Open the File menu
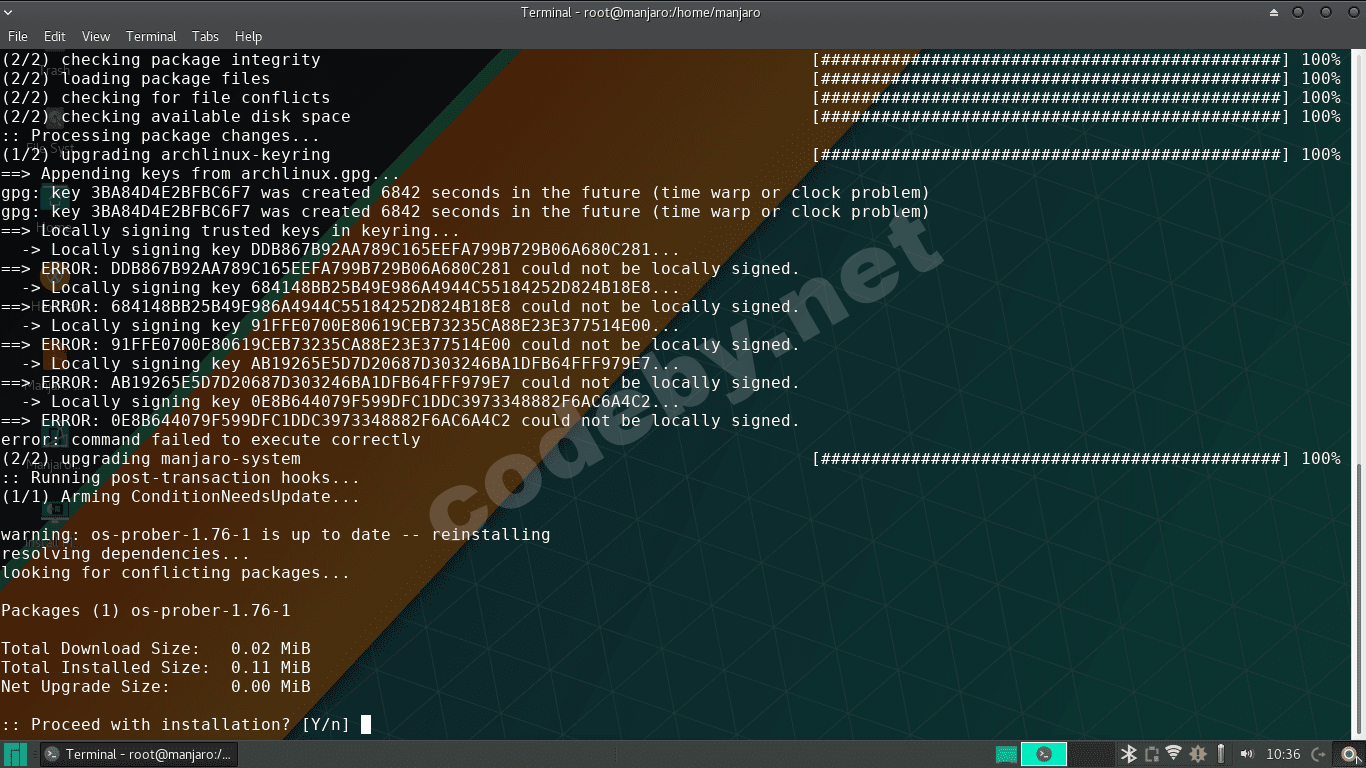 (x=17, y=37)
